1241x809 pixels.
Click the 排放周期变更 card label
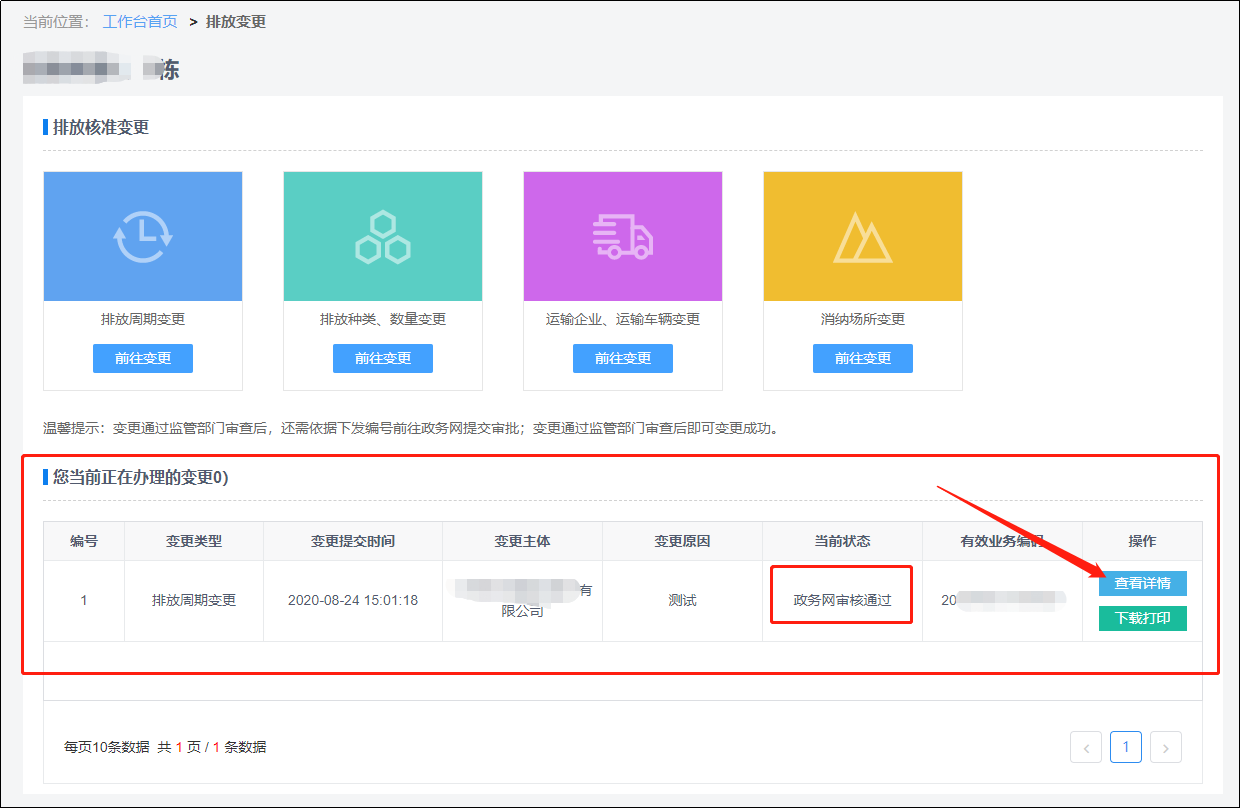tap(143, 319)
